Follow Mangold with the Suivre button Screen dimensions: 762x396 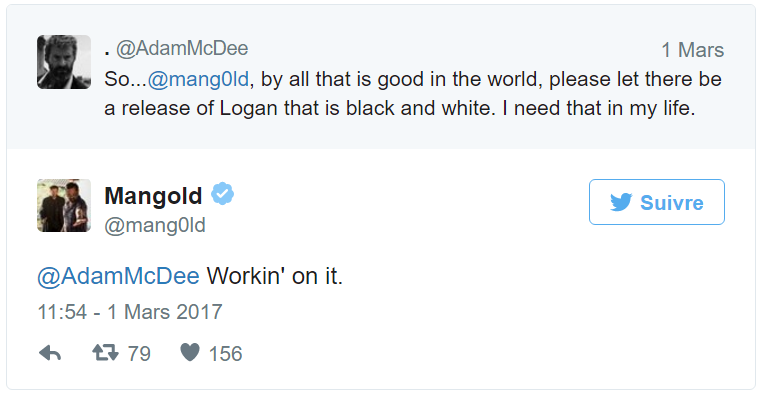(657, 202)
